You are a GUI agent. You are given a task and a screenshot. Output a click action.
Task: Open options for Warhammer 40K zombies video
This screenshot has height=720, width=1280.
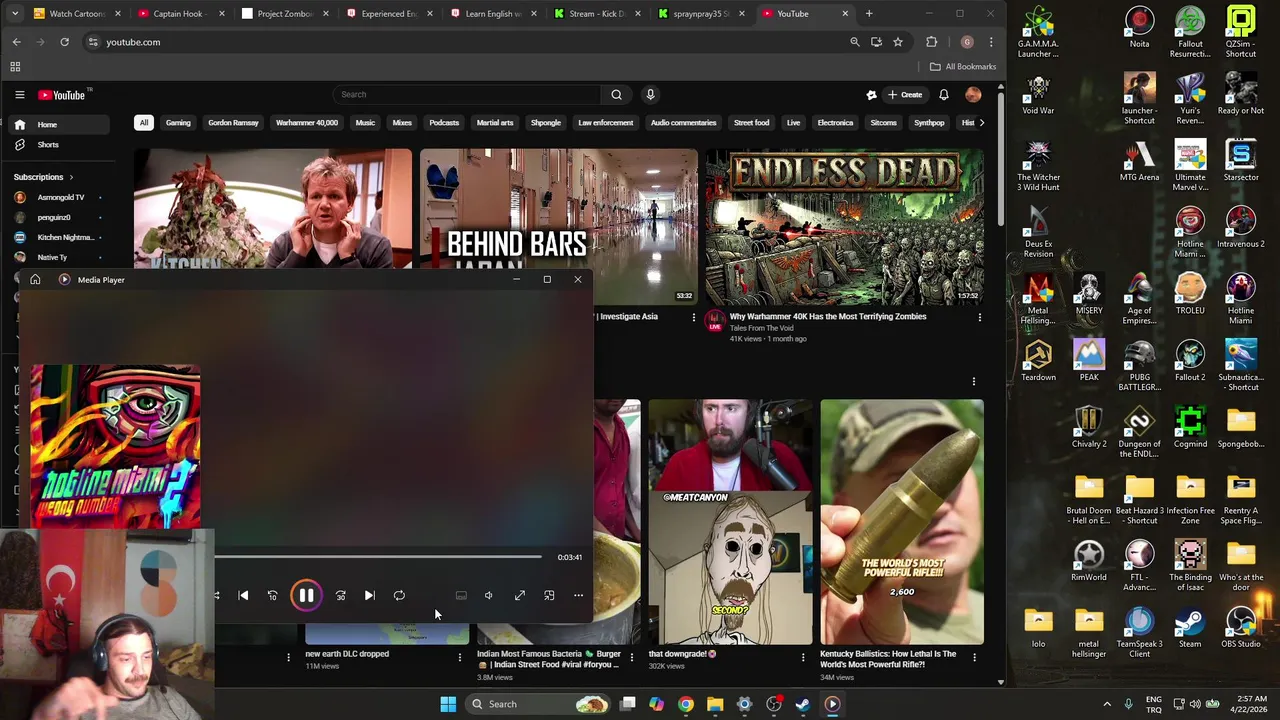click(979, 317)
